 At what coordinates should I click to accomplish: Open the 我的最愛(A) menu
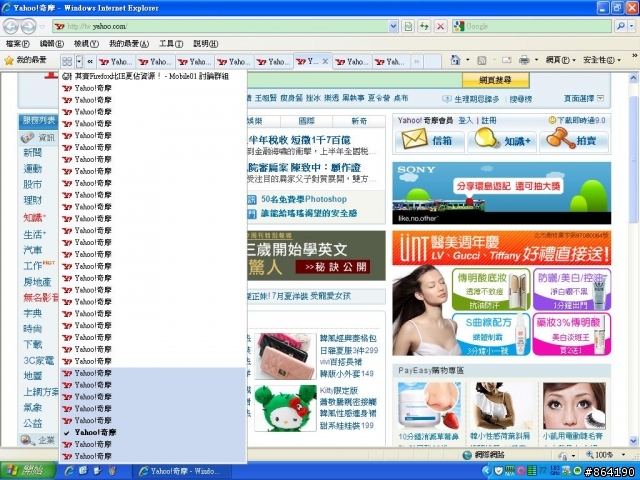(129, 44)
